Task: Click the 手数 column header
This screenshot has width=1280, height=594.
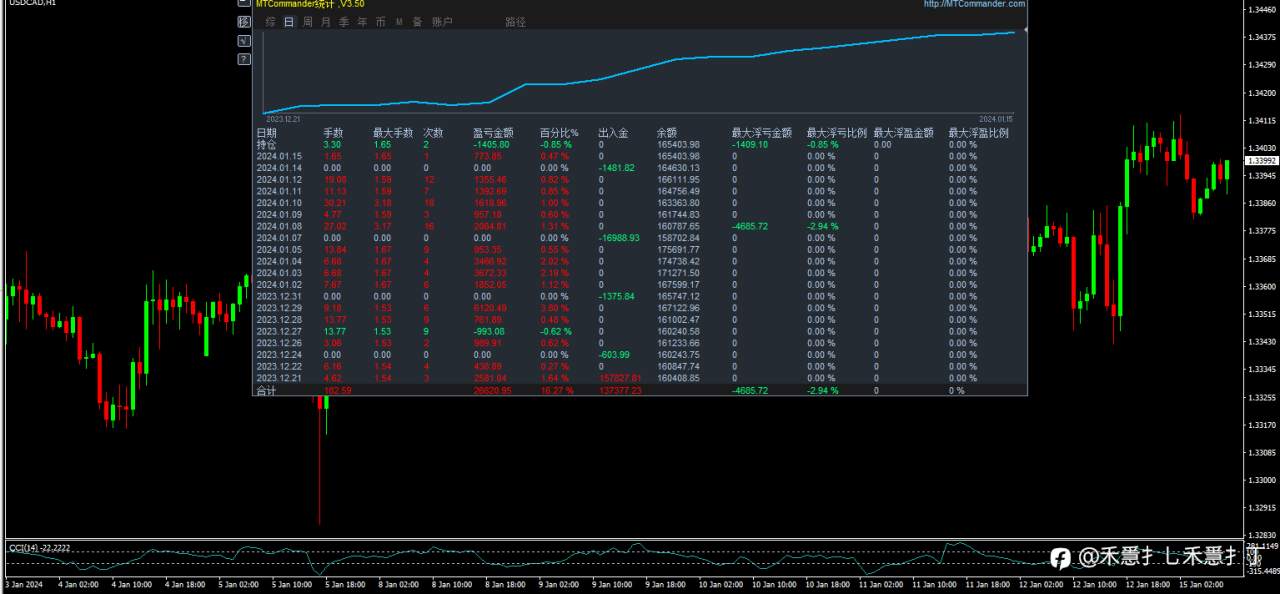Action: [333, 132]
